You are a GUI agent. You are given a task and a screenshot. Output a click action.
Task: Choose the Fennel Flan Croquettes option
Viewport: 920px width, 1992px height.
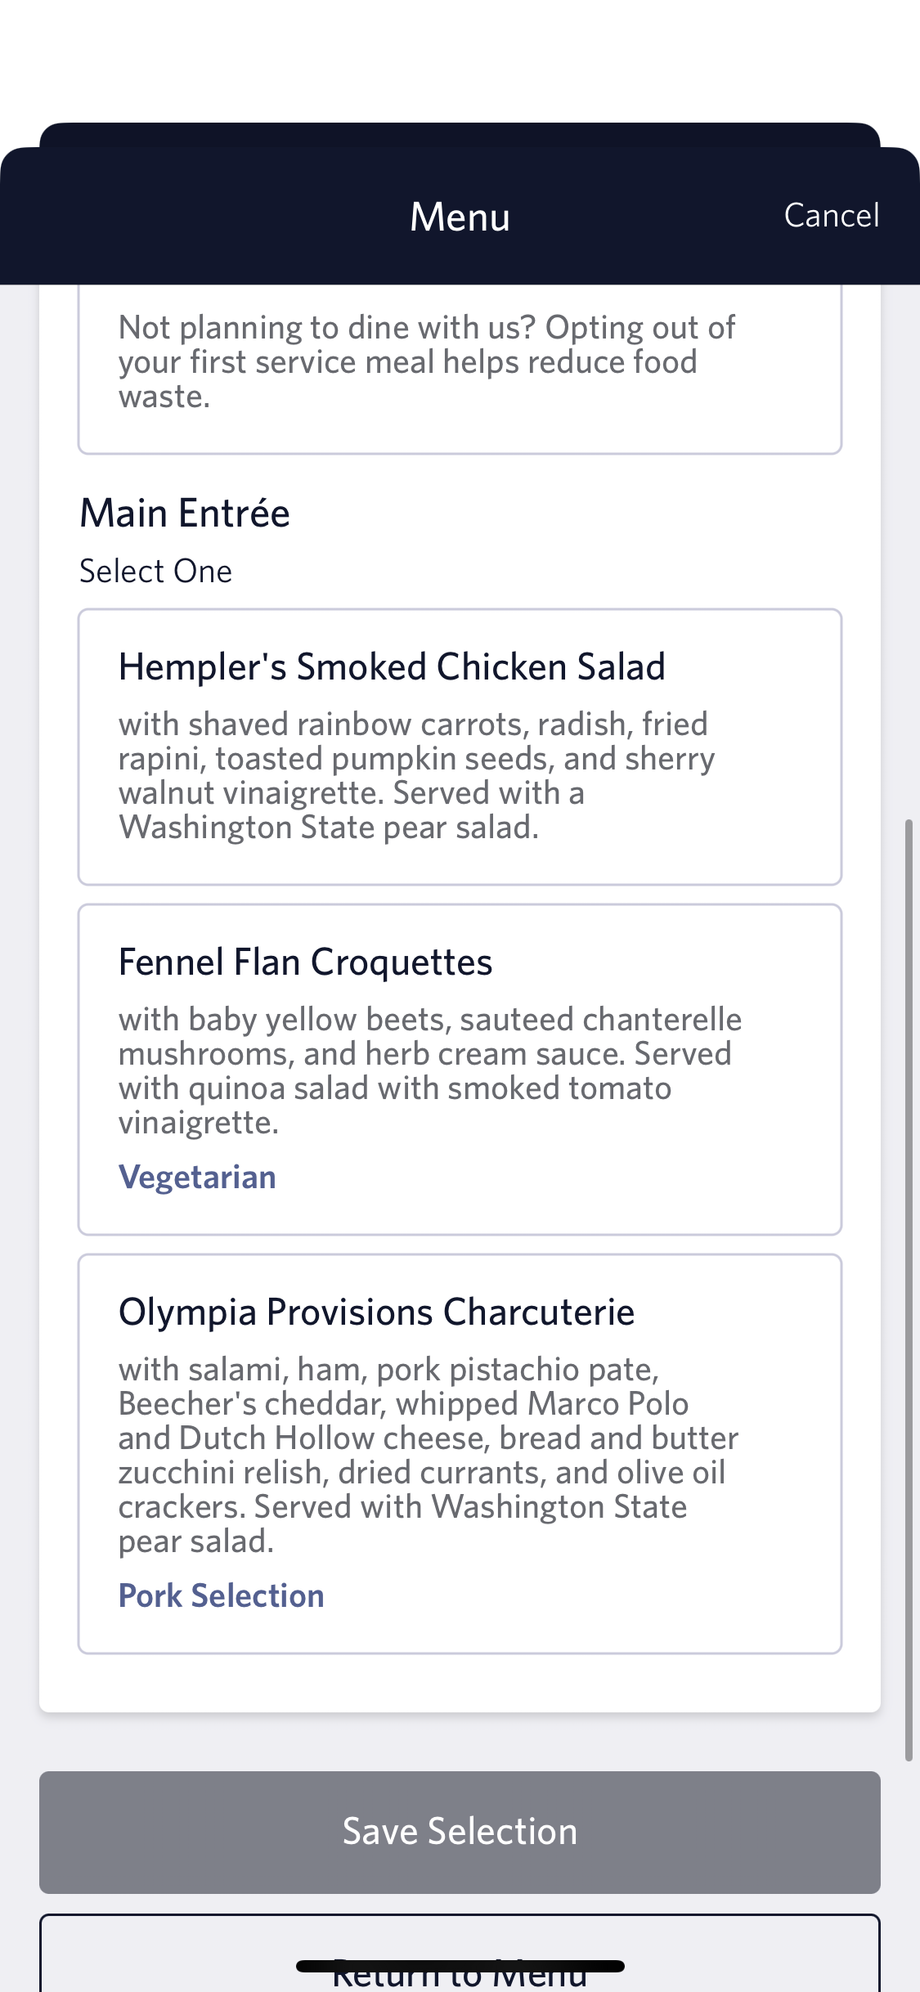(305, 962)
